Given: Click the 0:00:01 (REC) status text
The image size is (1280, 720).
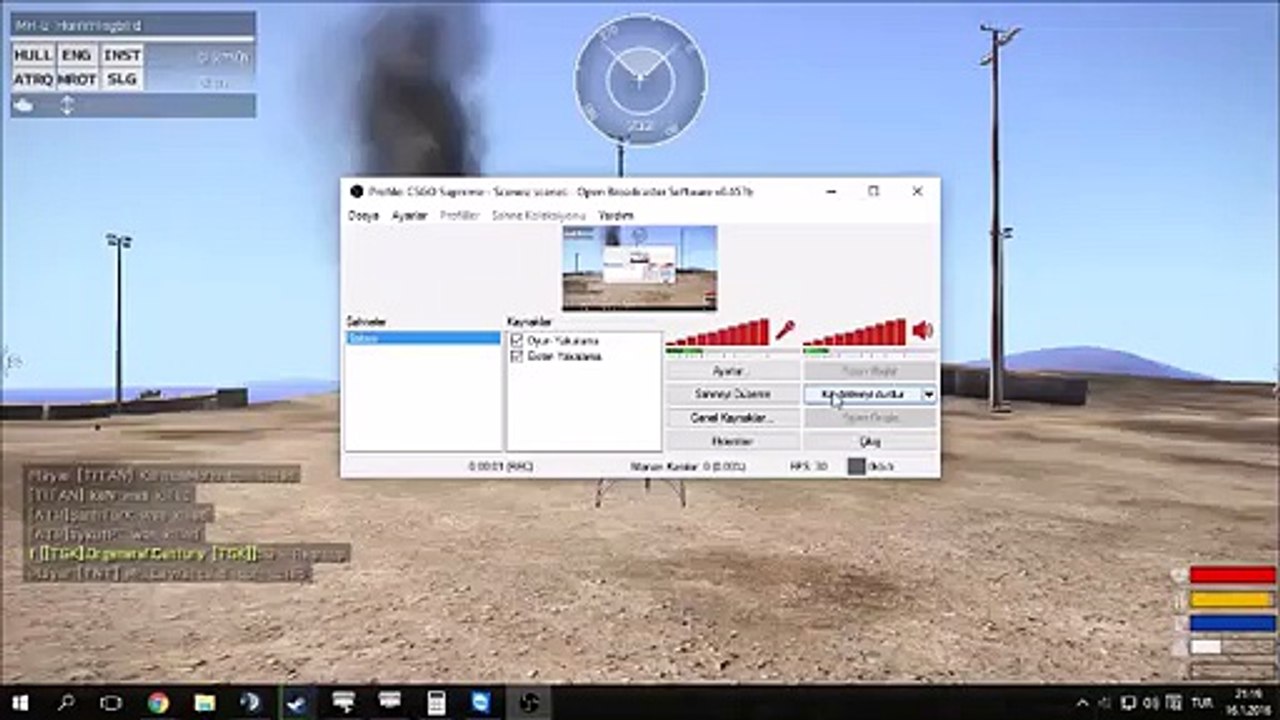Looking at the screenshot, I should 500,466.
